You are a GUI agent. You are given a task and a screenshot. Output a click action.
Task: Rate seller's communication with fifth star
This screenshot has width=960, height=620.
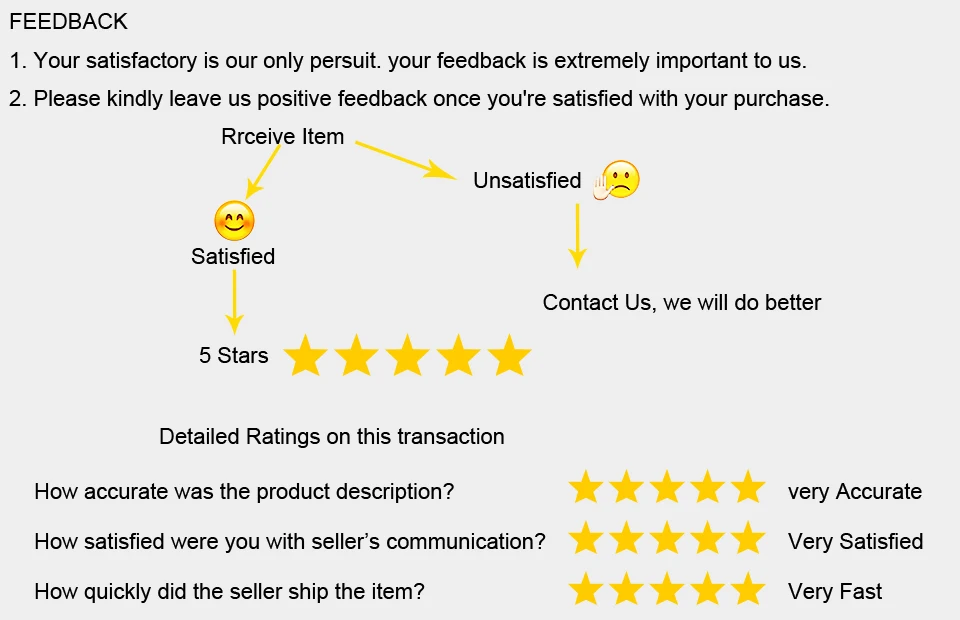pos(748,538)
